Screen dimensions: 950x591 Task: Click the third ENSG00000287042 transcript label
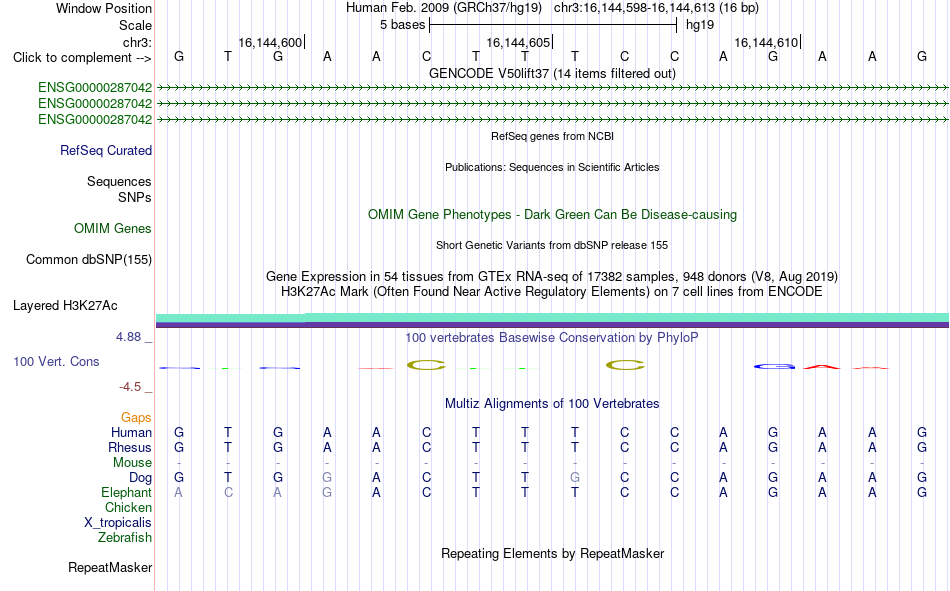point(95,119)
